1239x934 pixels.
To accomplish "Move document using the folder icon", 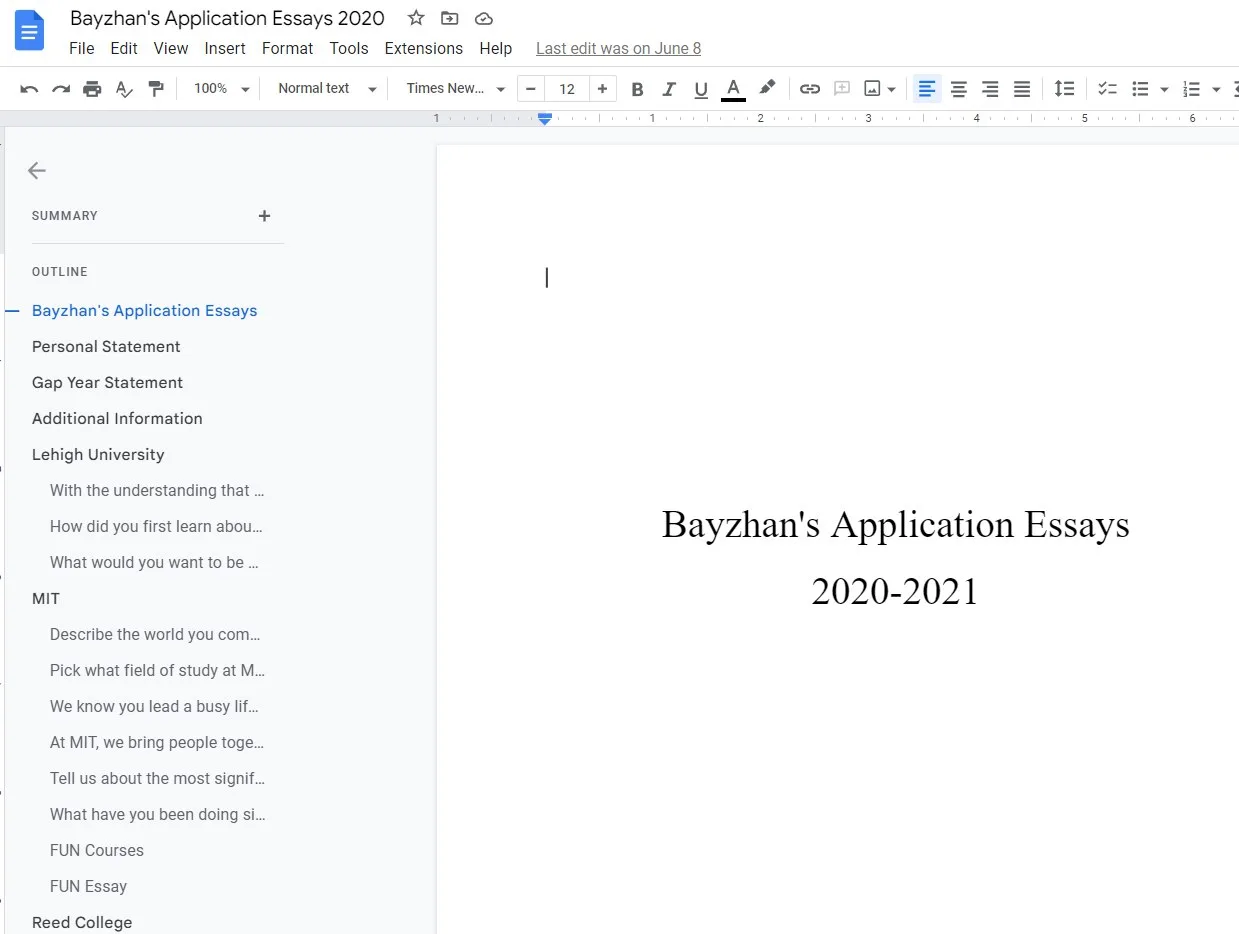I will pyautogui.click(x=450, y=18).
